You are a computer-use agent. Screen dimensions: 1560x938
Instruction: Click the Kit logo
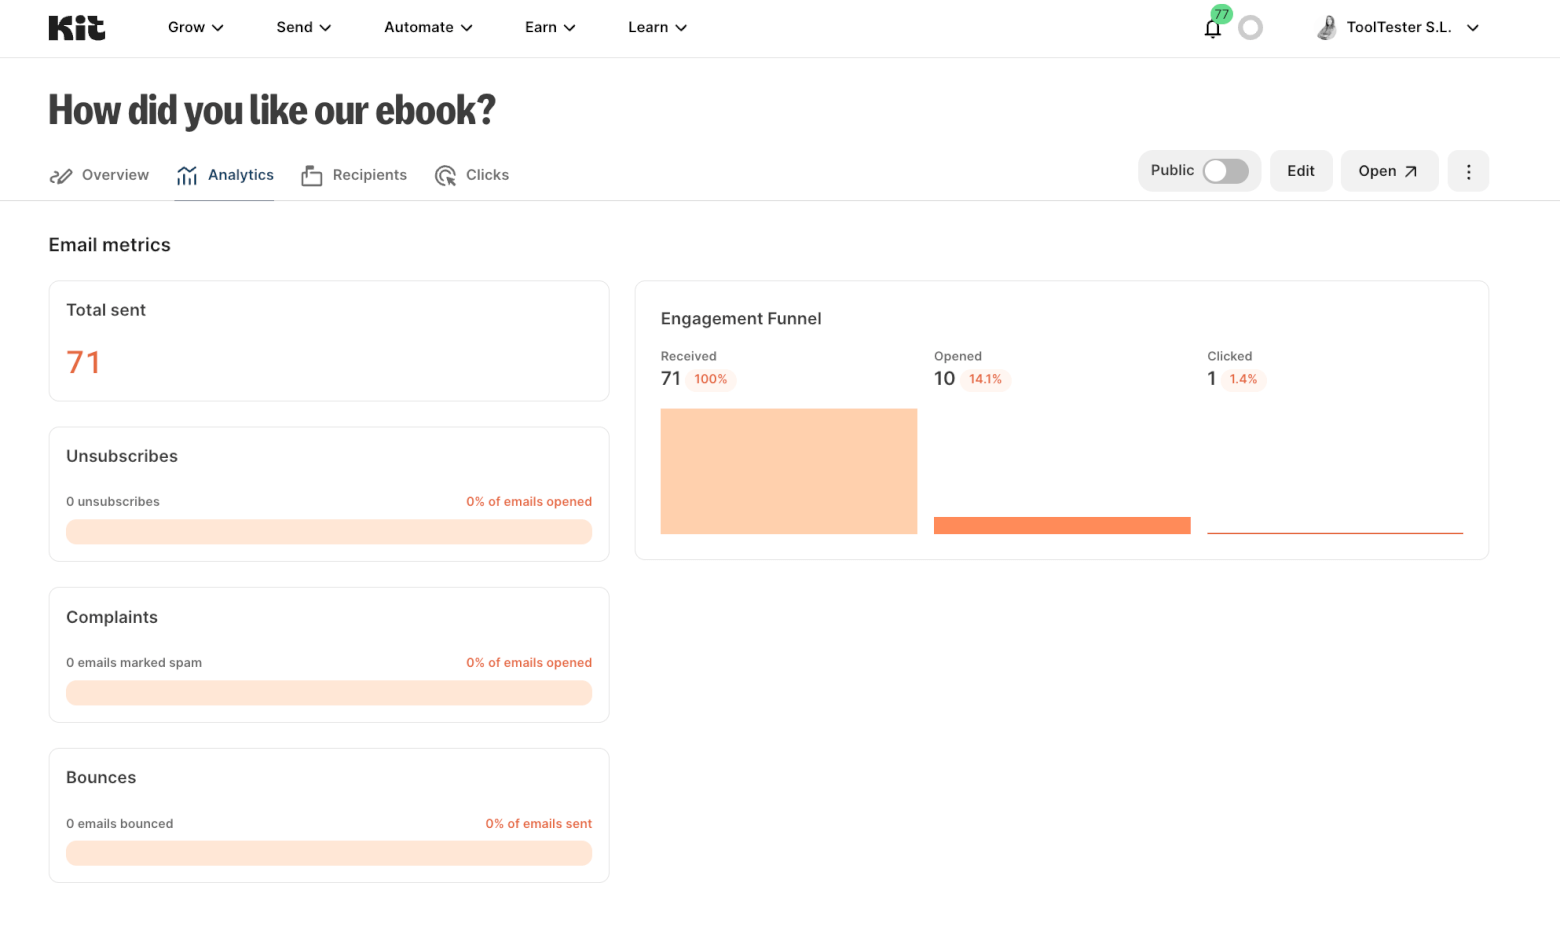(77, 28)
